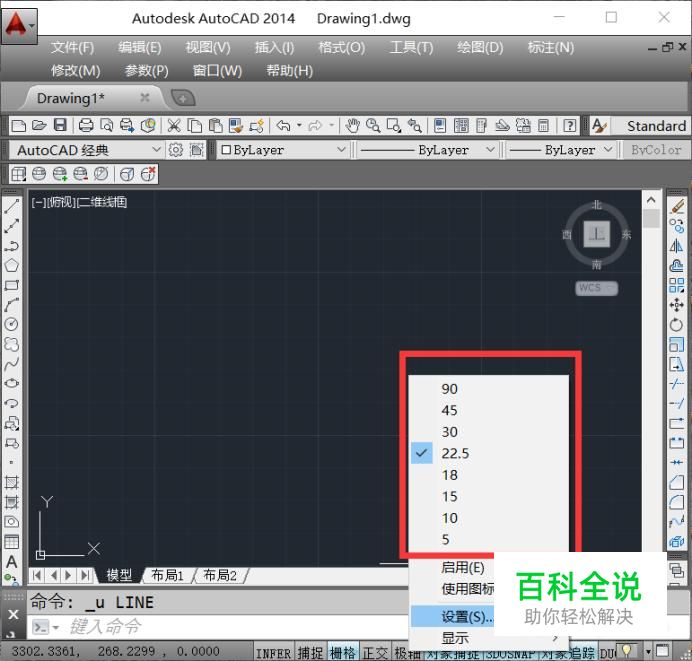Select the Erase tool in modify toolbar
Screen dimensions: 692x661
(677, 206)
